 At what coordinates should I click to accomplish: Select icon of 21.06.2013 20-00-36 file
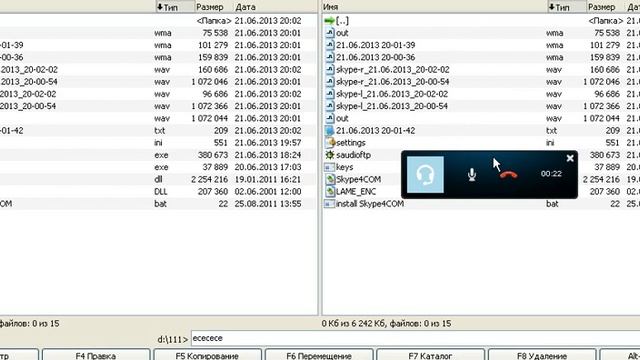329,58
